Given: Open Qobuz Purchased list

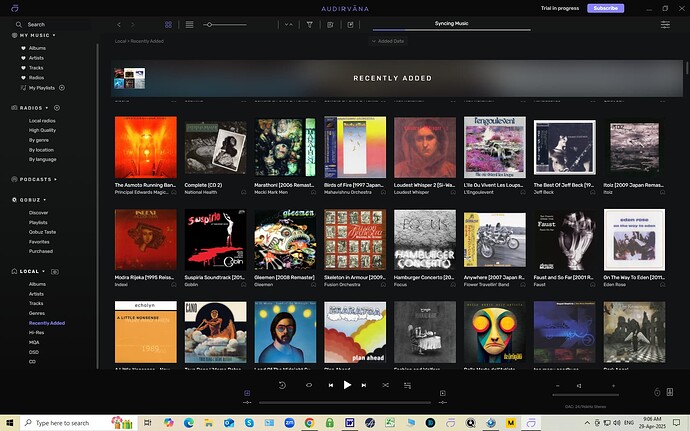Looking at the screenshot, I should [x=41, y=251].
